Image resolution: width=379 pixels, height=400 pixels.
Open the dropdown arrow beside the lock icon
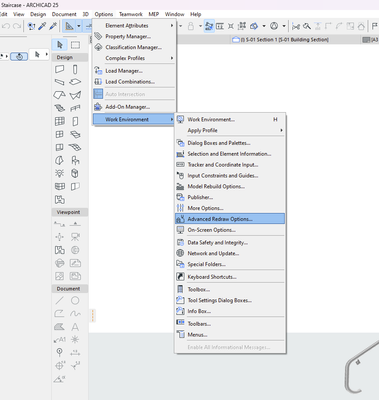(200, 26)
